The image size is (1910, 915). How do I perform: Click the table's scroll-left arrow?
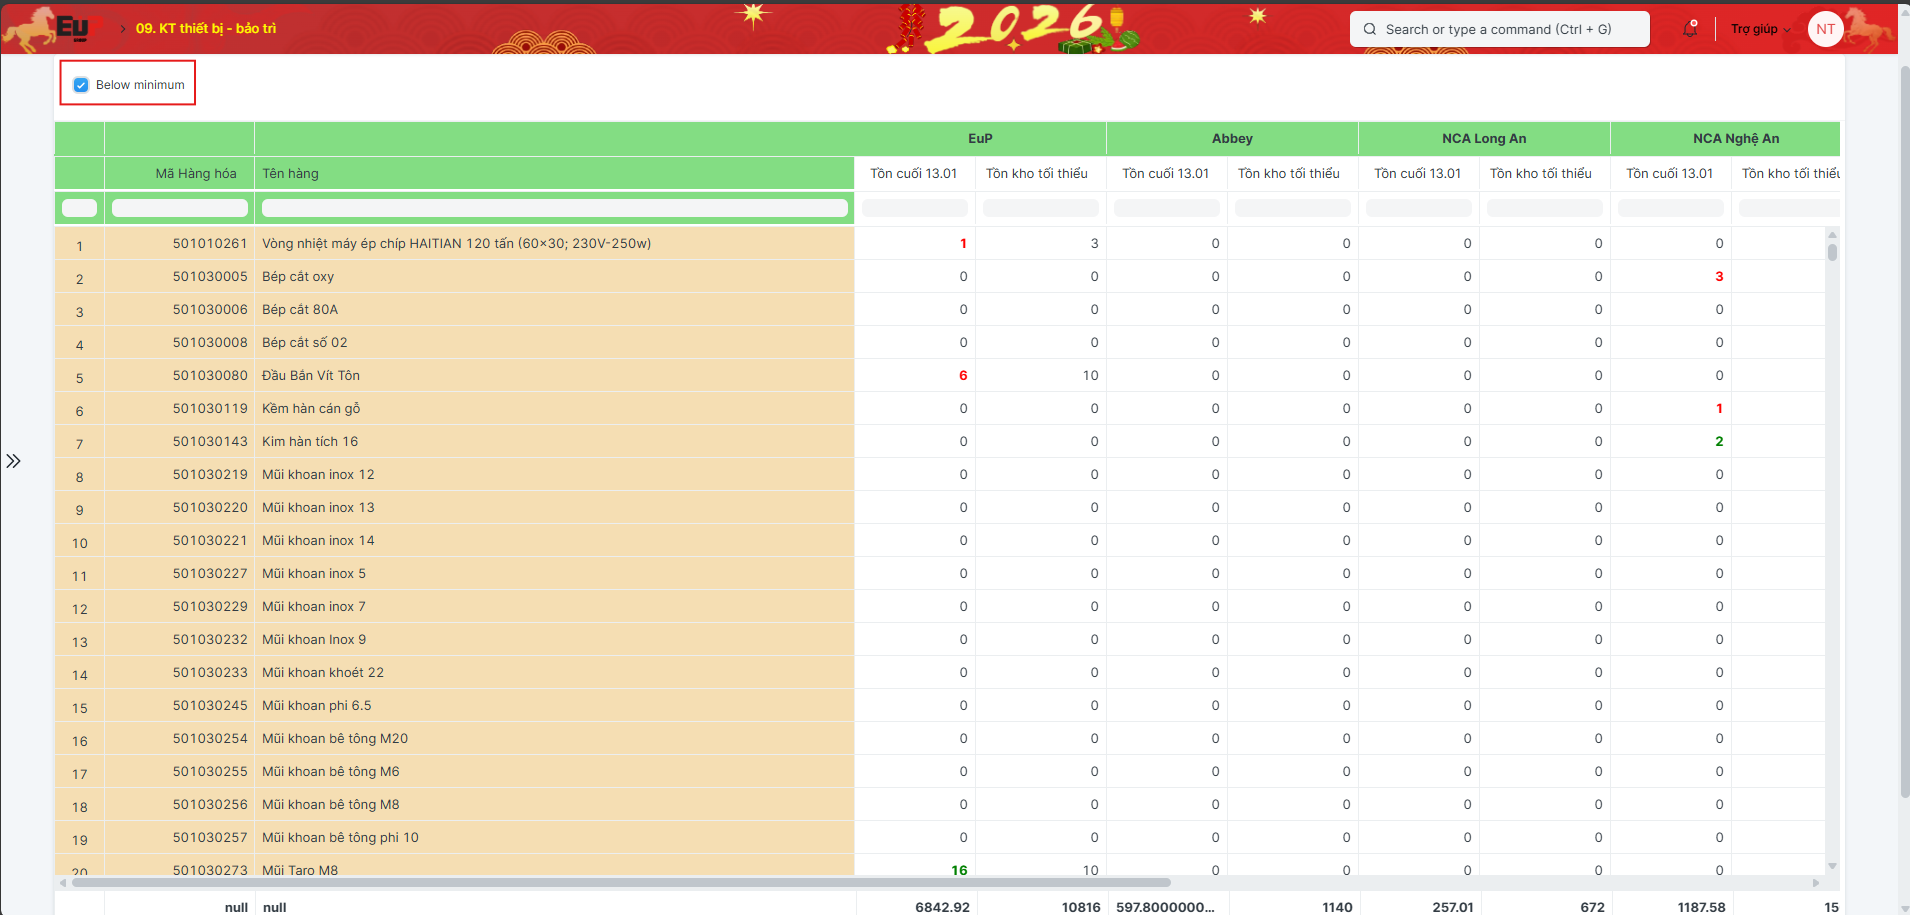[63, 883]
